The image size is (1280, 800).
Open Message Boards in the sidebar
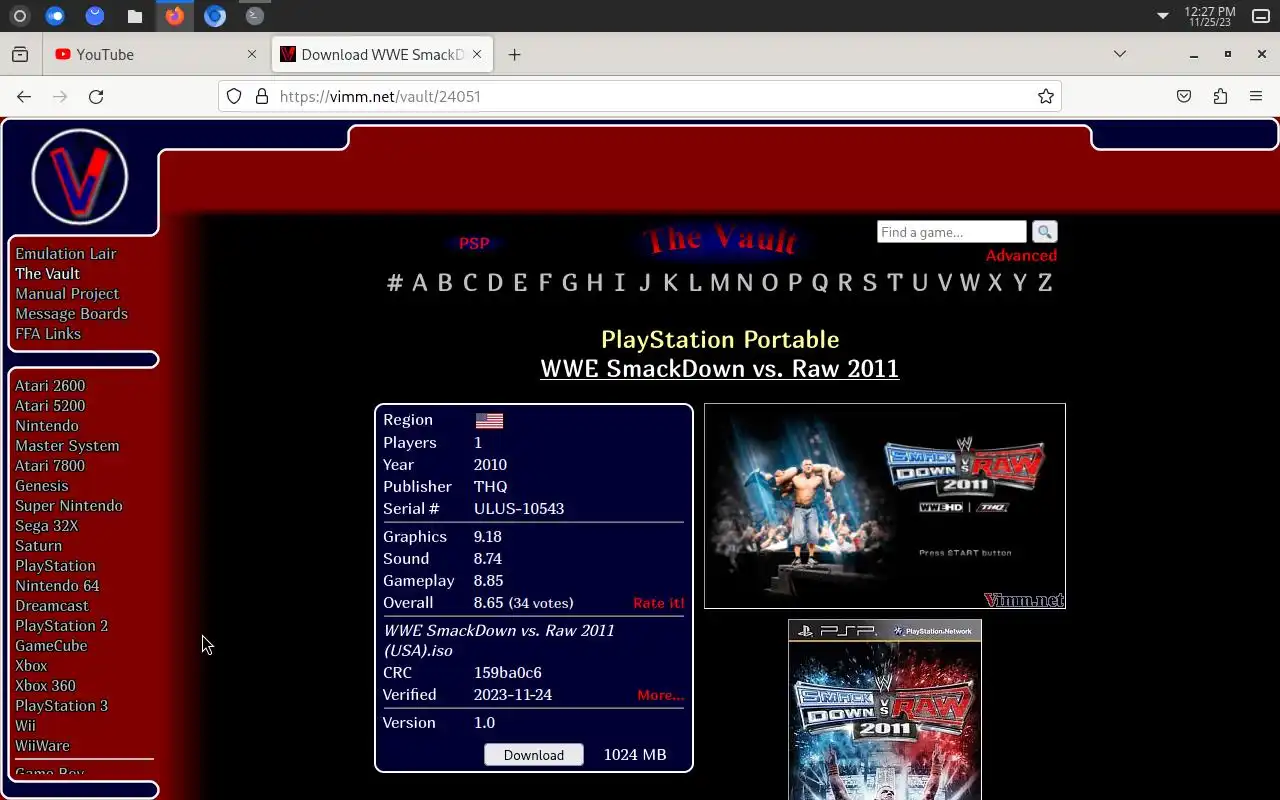[71, 314]
